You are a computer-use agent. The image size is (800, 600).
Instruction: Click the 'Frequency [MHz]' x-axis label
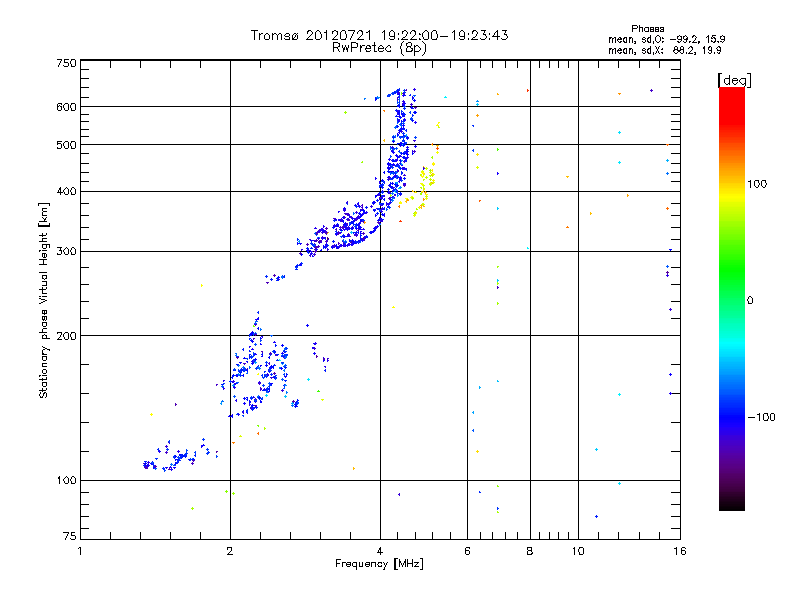pyautogui.click(x=379, y=564)
